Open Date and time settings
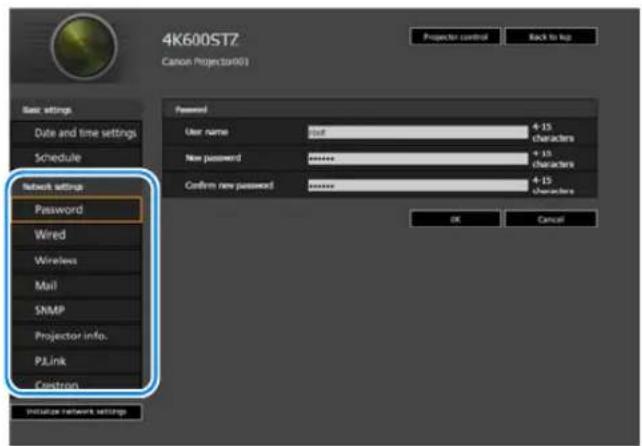The height and width of the screenshot is (446, 642). click(x=77, y=133)
